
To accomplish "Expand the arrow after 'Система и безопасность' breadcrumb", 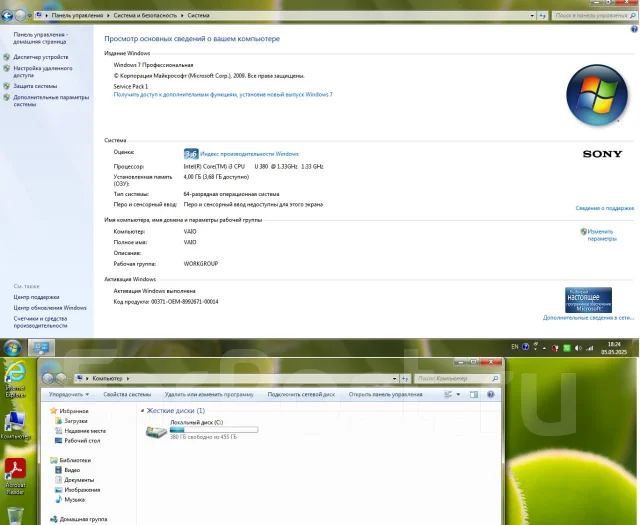I will [x=182, y=16].
